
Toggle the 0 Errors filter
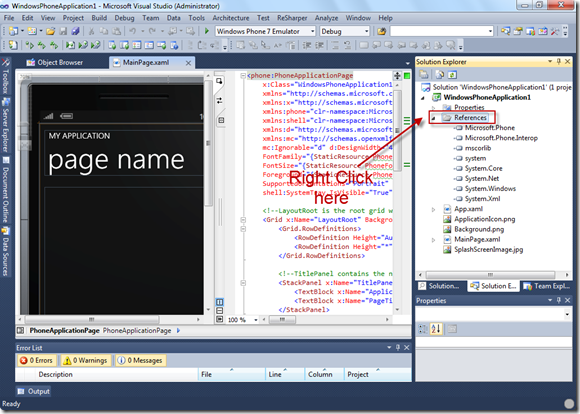point(37,360)
